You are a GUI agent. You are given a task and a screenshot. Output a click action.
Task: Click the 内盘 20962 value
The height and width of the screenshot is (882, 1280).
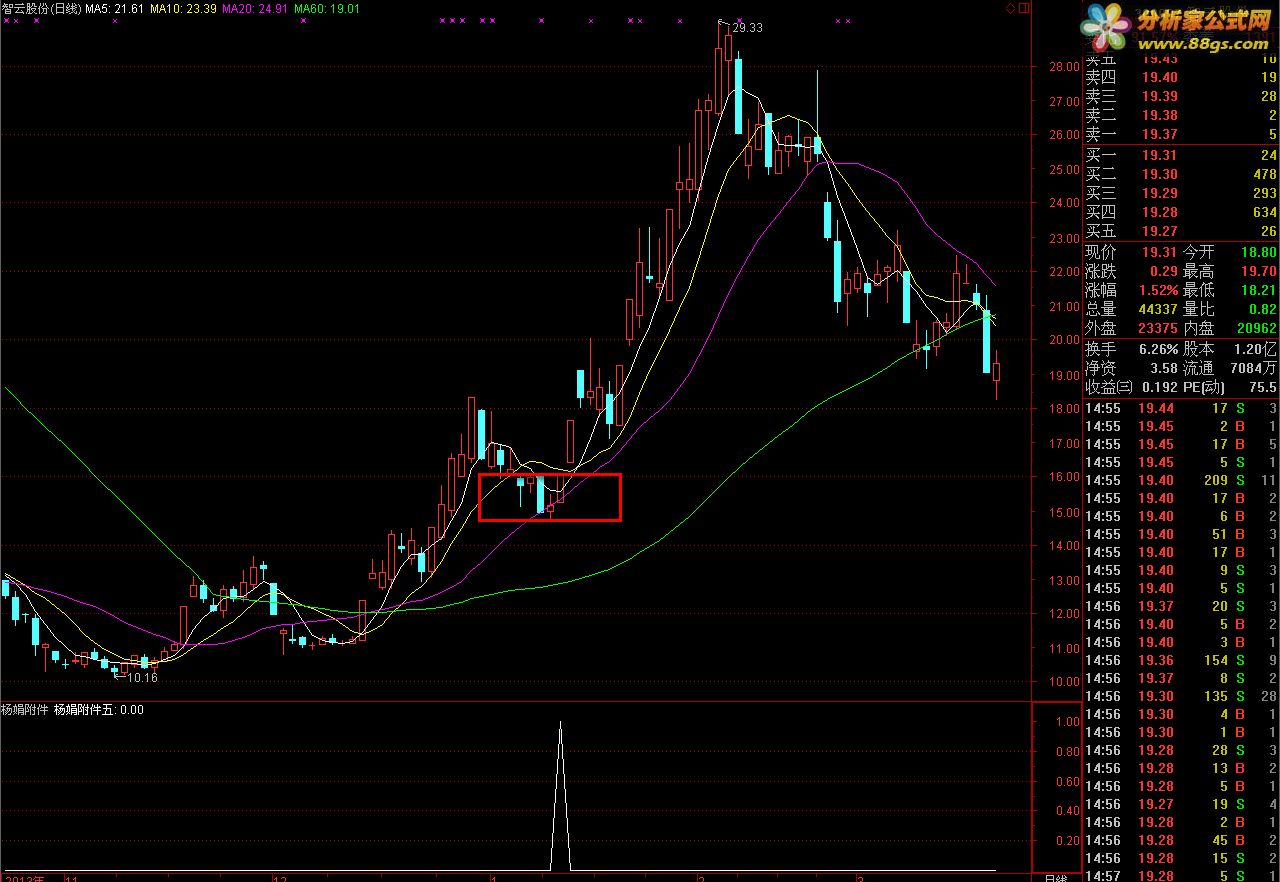pos(1256,328)
